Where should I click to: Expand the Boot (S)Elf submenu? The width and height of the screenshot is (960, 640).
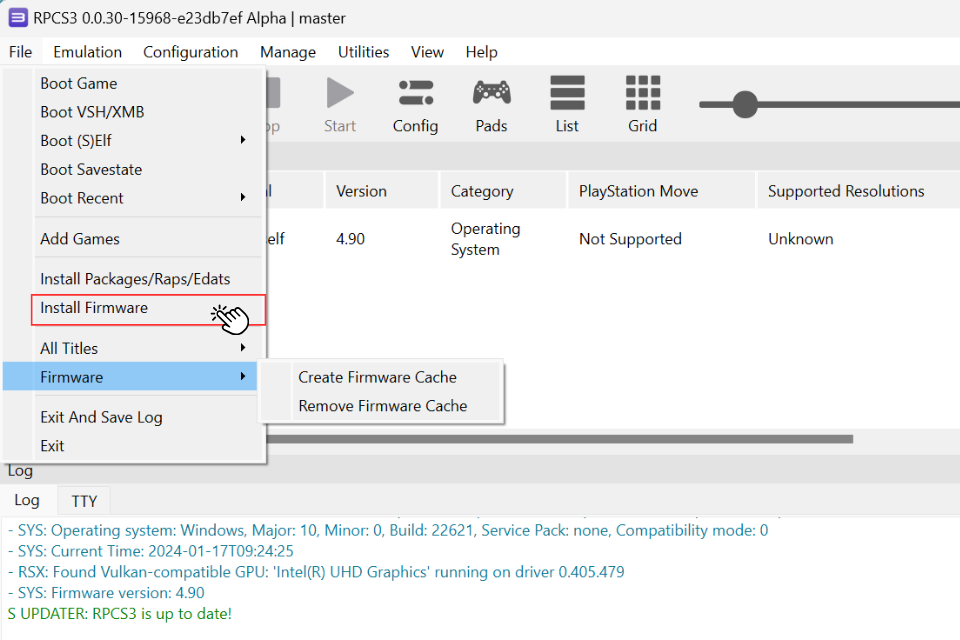[x=149, y=141]
